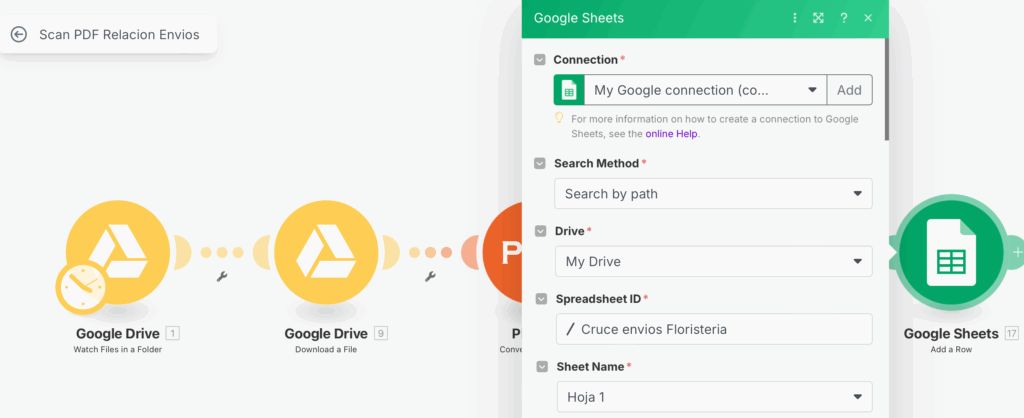Go back using the arrow beside scenario name
1024x418 pixels.
click(19, 35)
